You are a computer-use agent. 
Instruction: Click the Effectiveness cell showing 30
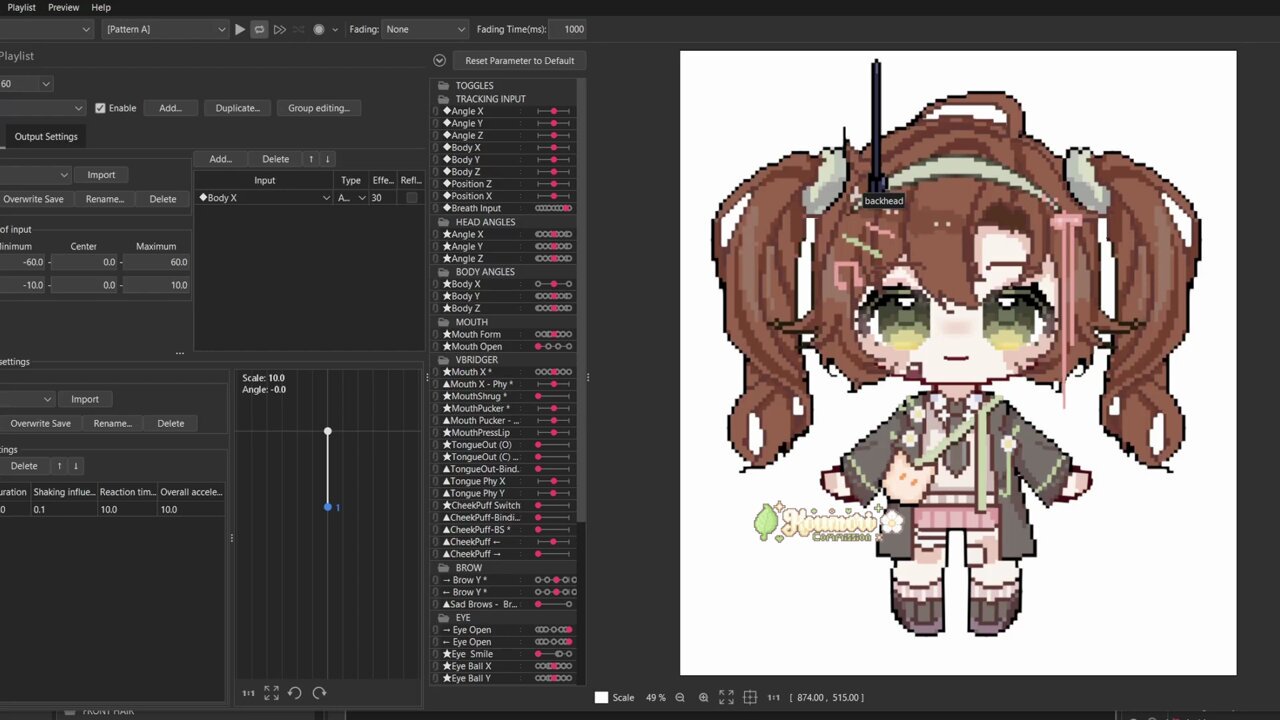pyautogui.click(x=383, y=198)
